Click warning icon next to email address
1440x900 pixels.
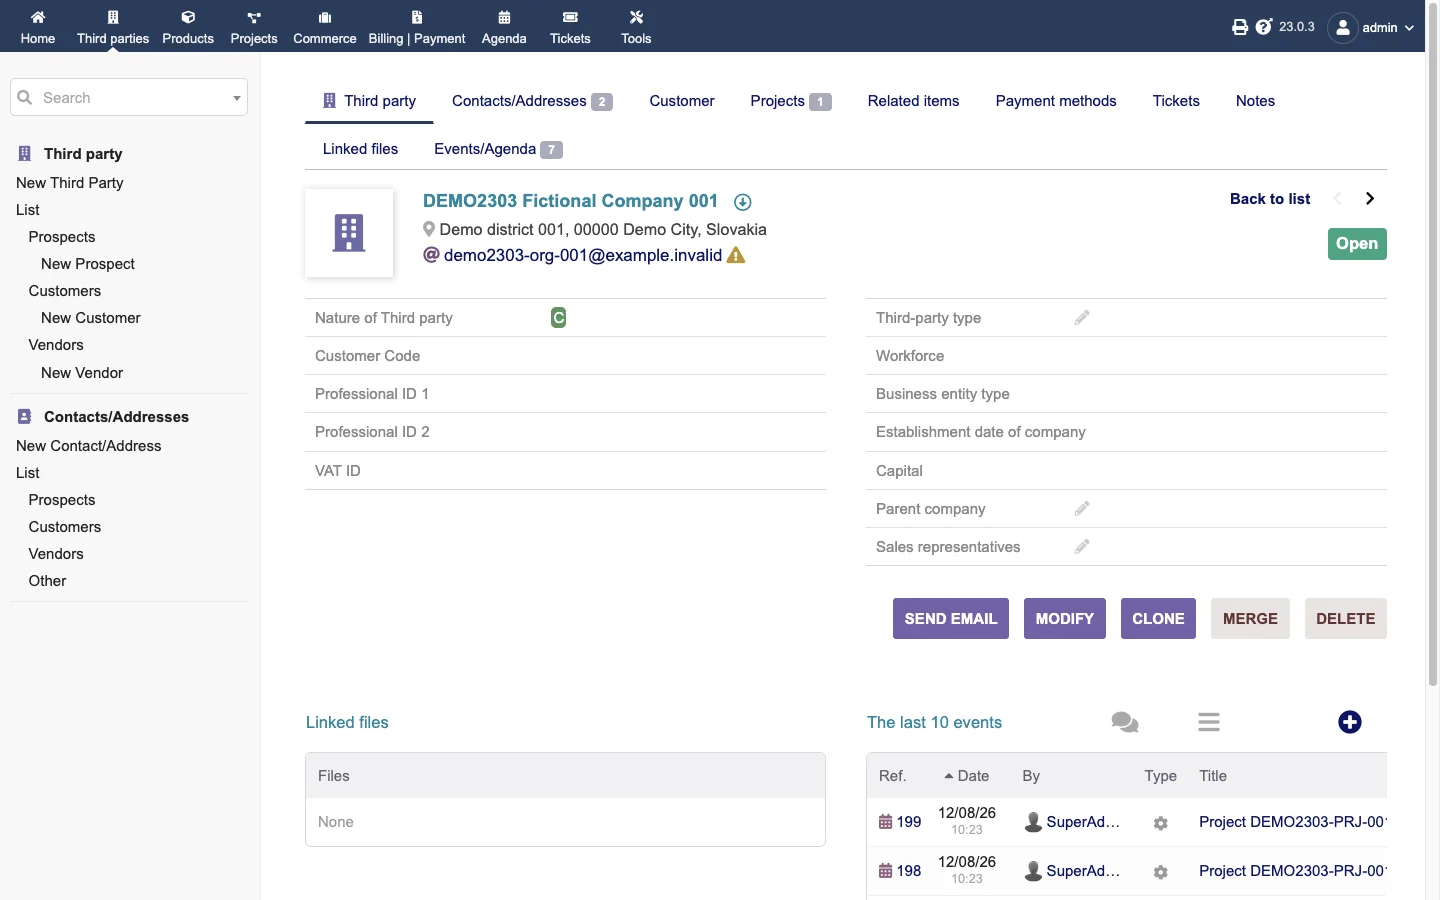point(736,255)
